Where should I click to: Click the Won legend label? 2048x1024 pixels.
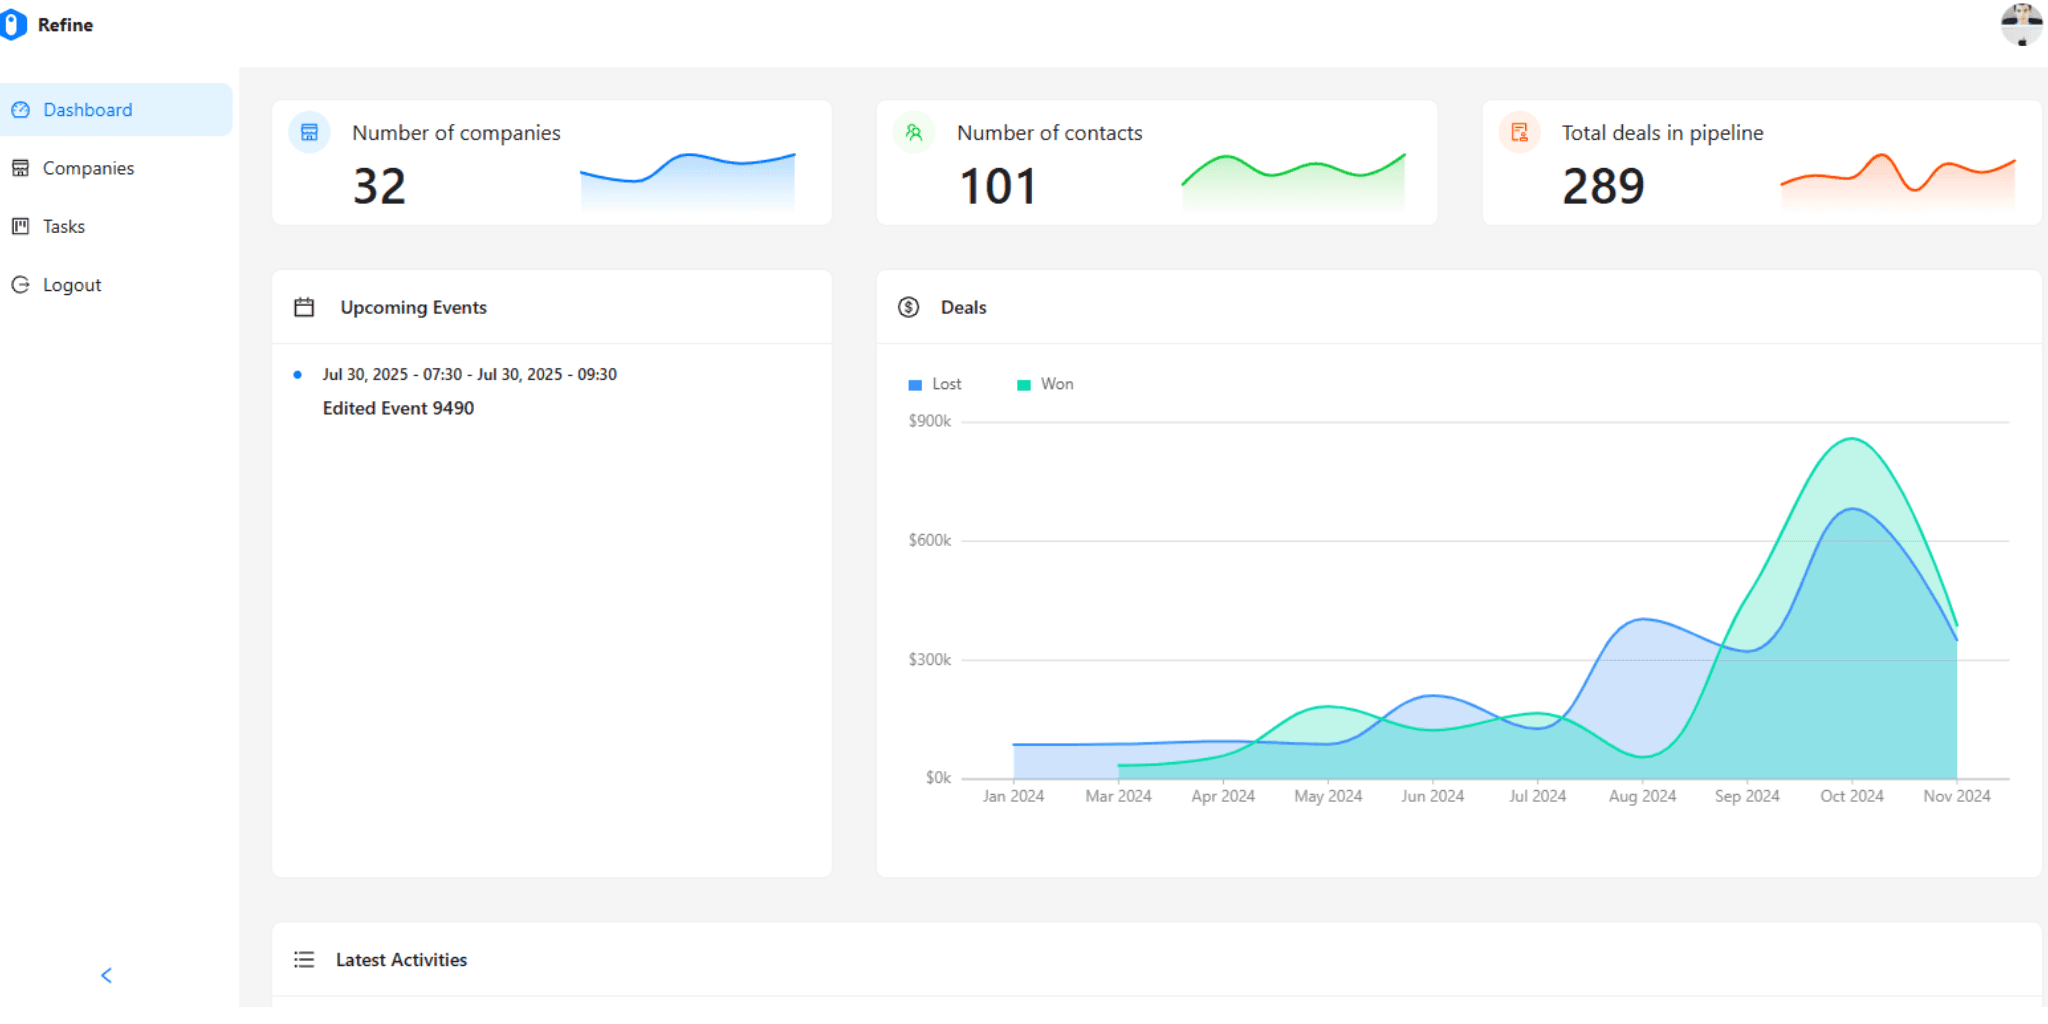point(1057,384)
